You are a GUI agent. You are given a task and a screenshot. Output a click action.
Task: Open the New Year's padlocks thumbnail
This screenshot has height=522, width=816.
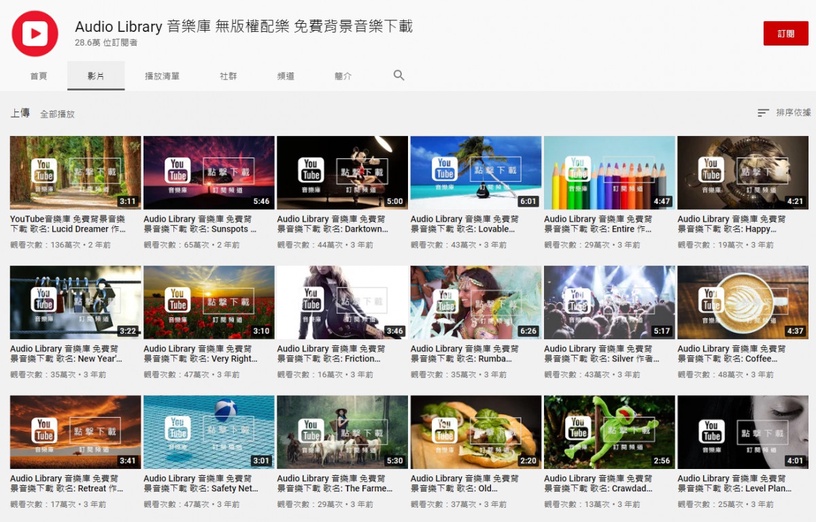[x=75, y=302]
